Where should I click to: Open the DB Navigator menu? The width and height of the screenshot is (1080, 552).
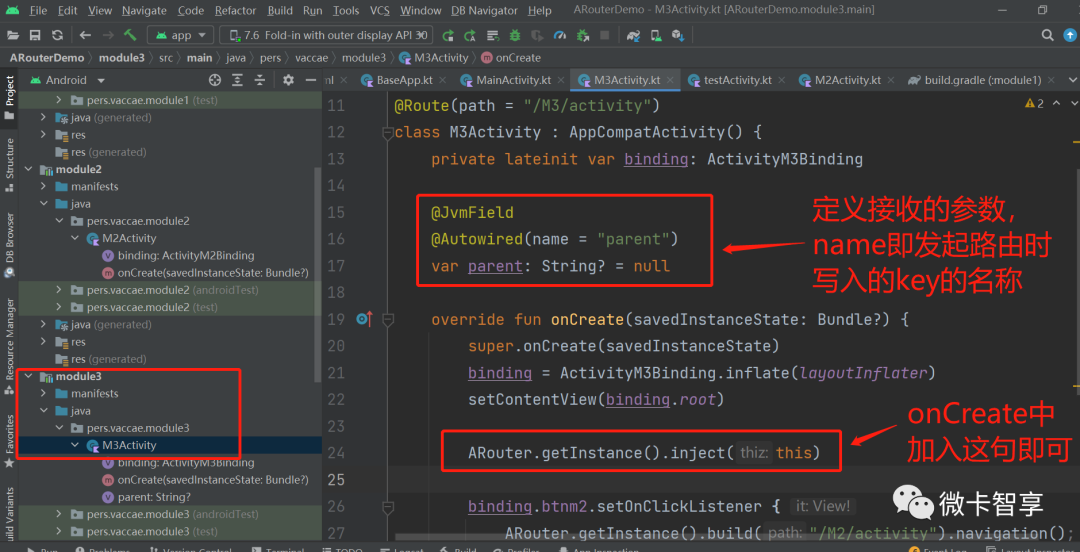pyautogui.click(x=484, y=10)
